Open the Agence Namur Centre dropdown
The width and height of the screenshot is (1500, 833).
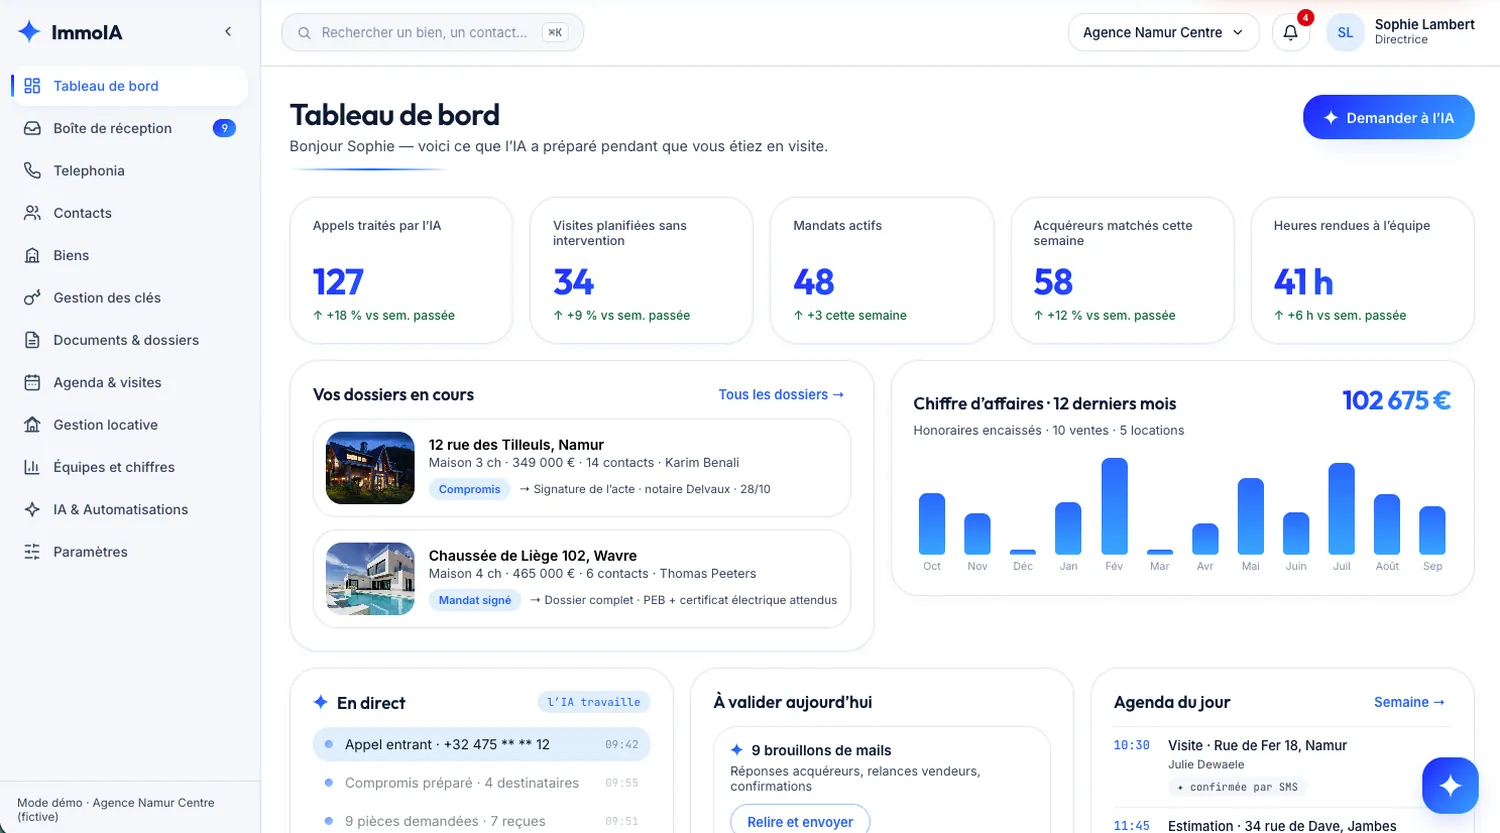[1163, 32]
